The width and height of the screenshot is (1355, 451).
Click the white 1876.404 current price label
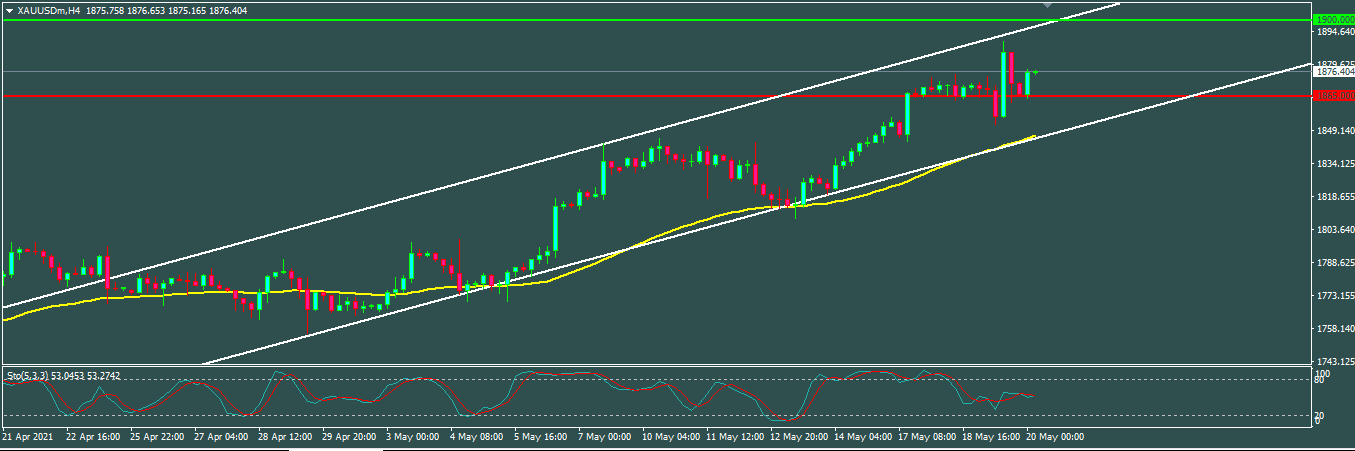[1334, 72]
